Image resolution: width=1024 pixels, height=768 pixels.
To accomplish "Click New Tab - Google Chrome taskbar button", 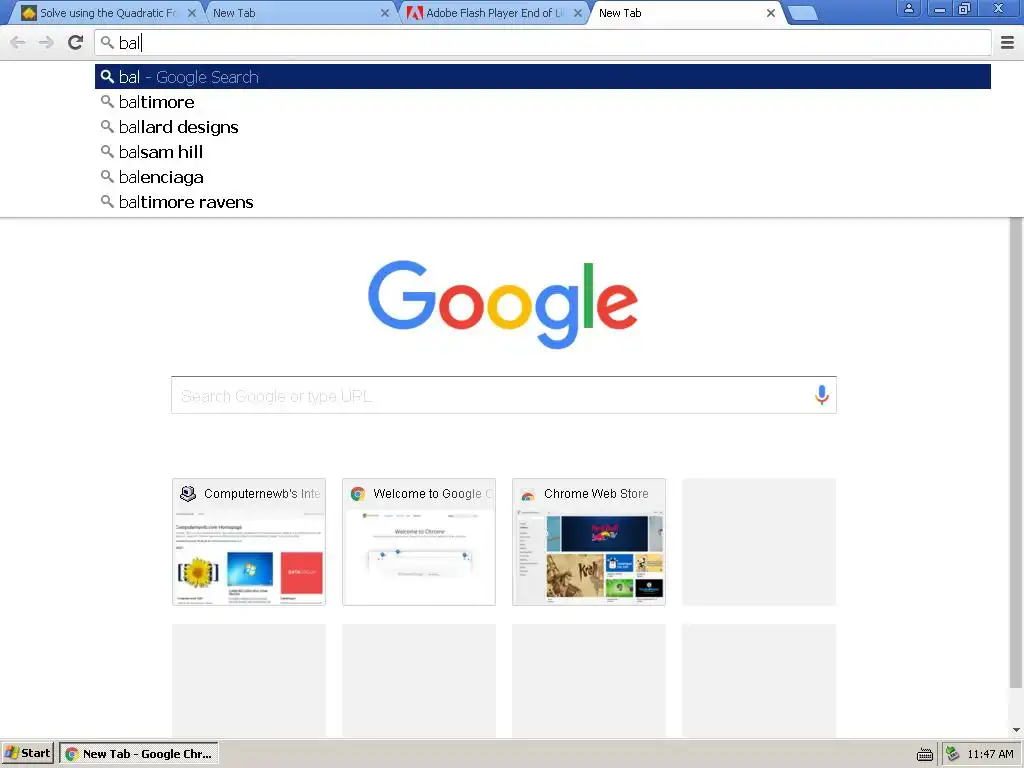I will (x=138, y=754).
